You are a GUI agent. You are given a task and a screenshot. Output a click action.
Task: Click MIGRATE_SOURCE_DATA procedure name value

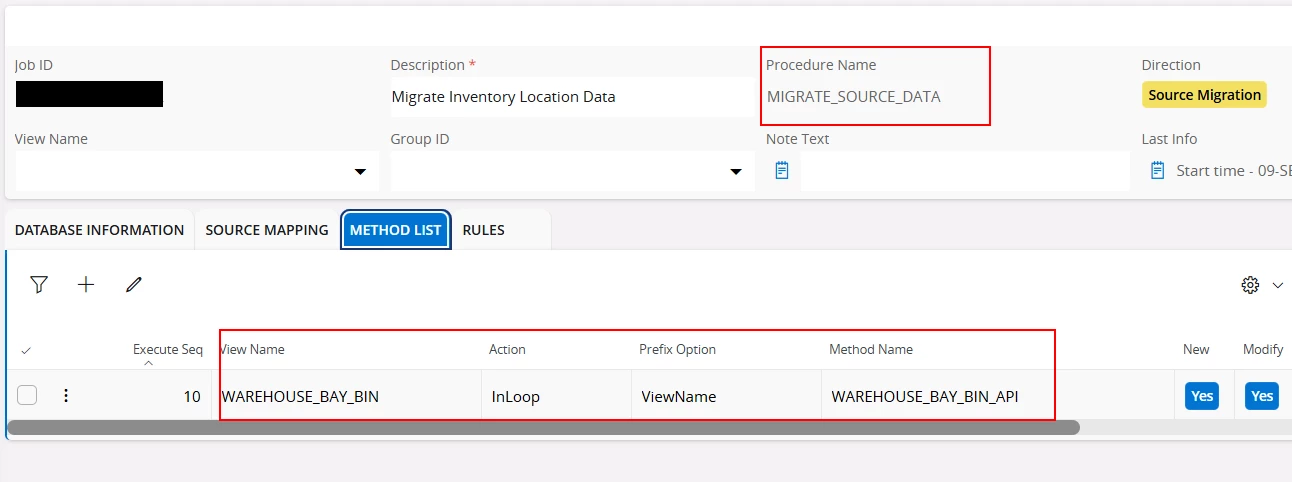[854, 97]
